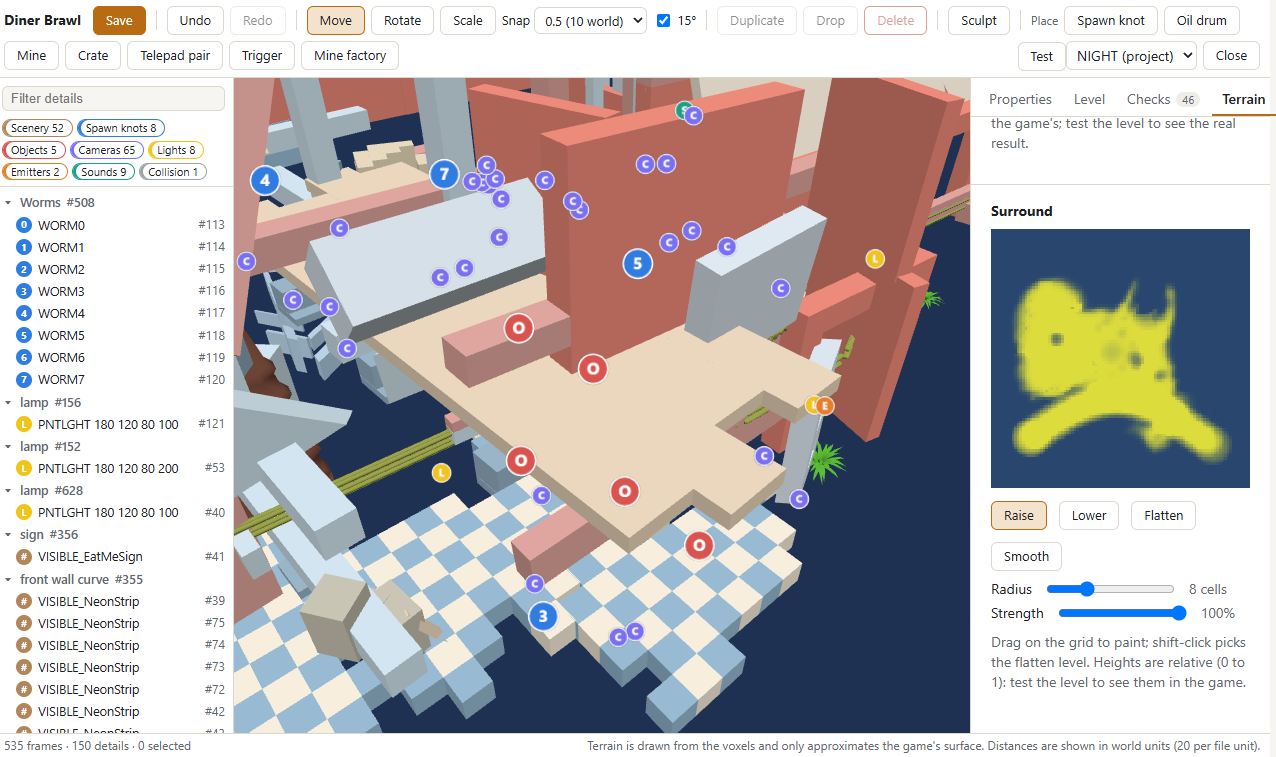The image size is (1276, 757).
Task: Toggle the Lights 8 filter chip
Action: point(176,150)
